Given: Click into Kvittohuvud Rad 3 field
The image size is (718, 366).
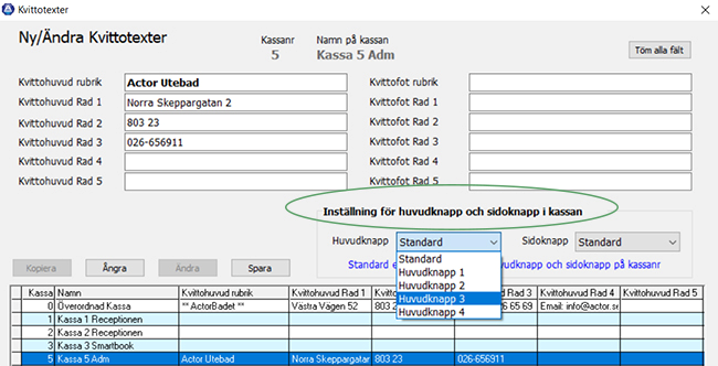Looking at the screenshot, I should (x=236, y=142).
